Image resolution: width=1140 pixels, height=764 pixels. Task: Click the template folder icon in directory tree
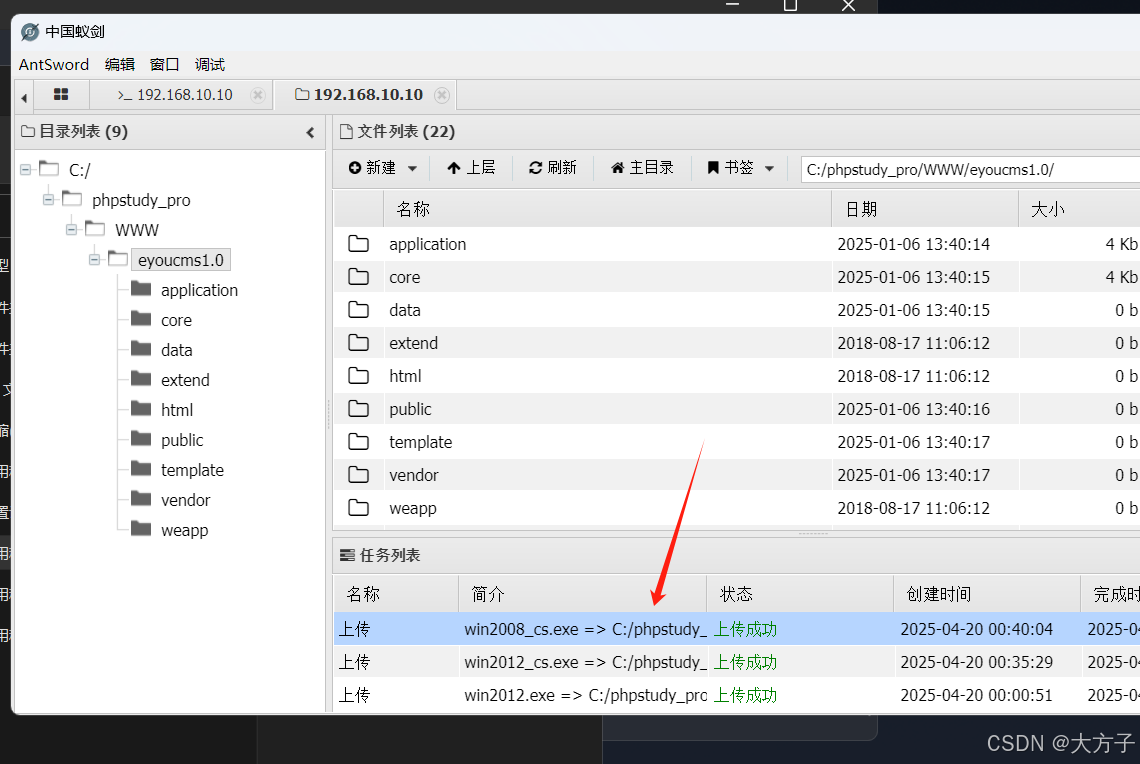click(x=141, y=468)
